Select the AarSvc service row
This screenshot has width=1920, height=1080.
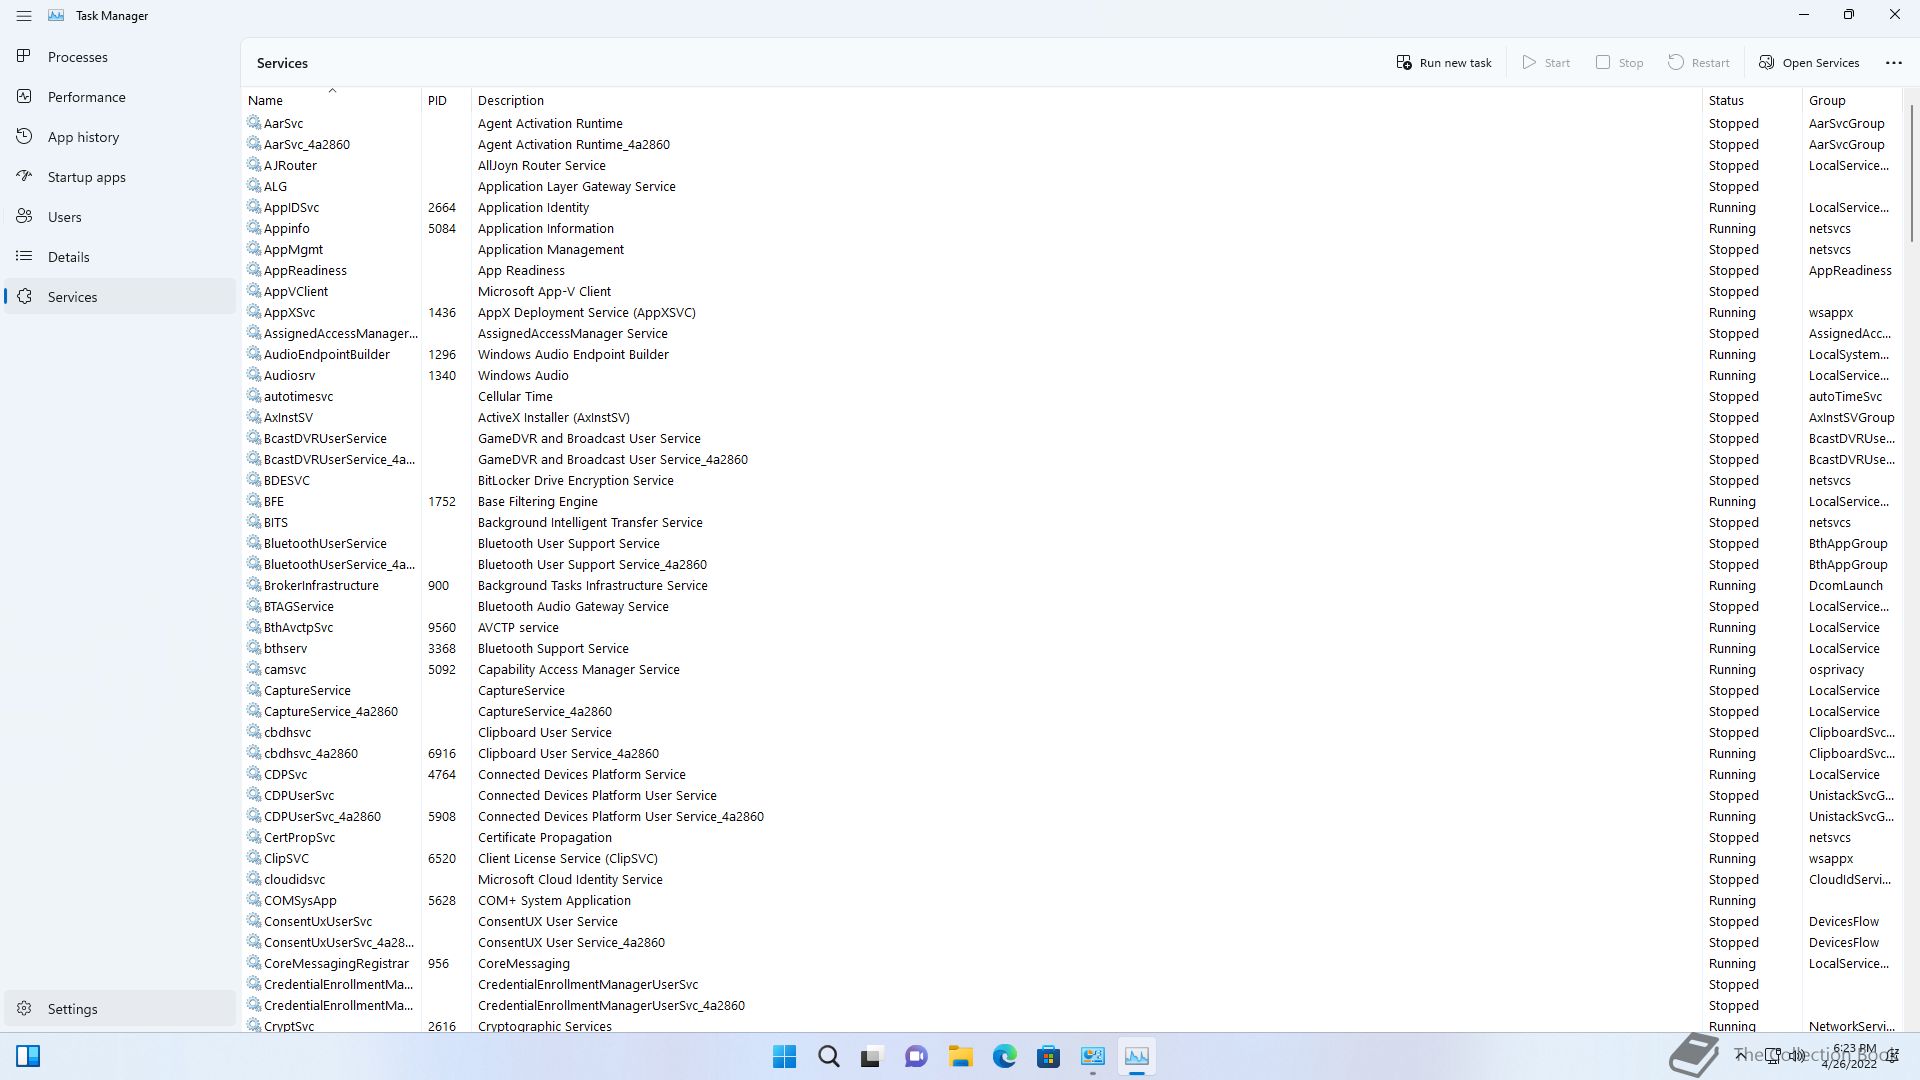[x=1072, y=123]
